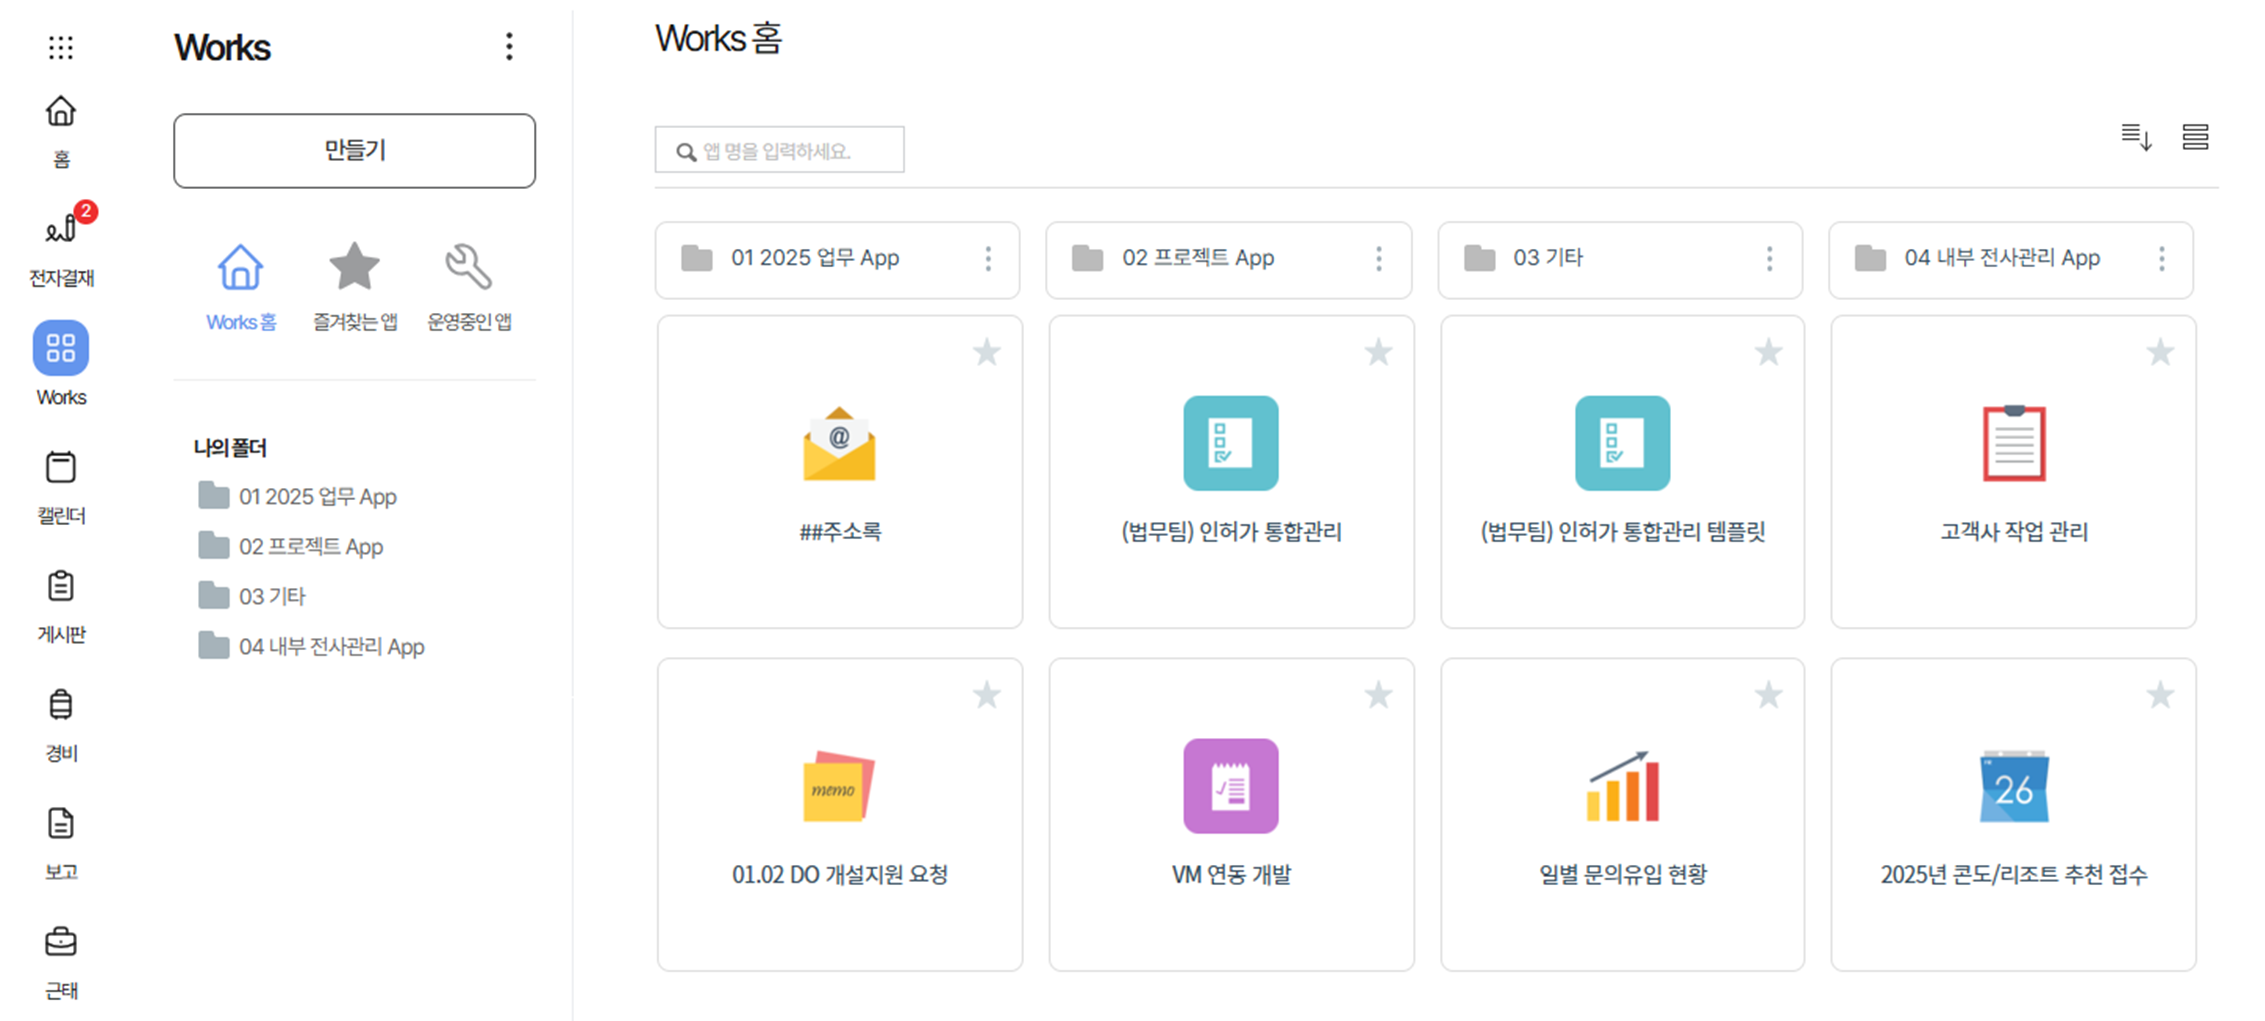Open the 게시판 sidebar icon
2265x1021 pixels.
(x=61, y=603)
